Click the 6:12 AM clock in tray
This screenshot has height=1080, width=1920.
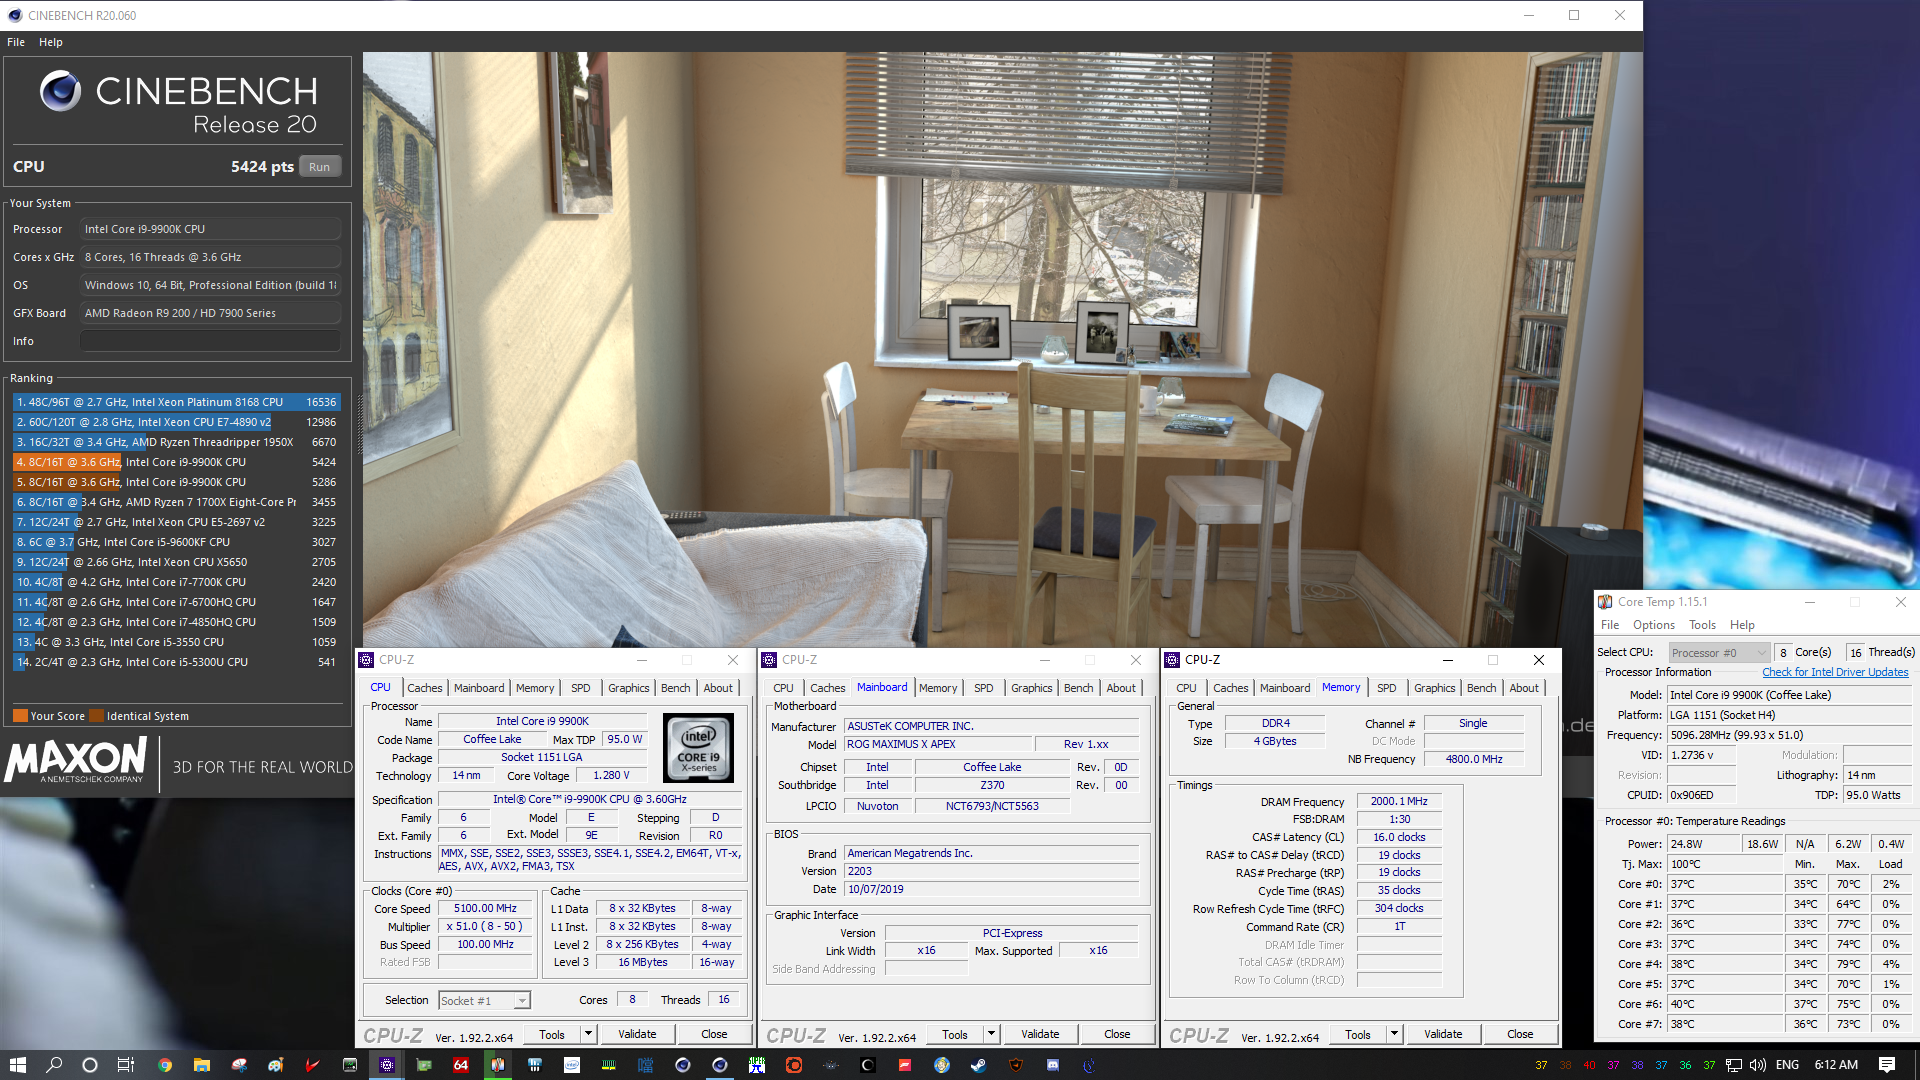coord(1836,1065)
